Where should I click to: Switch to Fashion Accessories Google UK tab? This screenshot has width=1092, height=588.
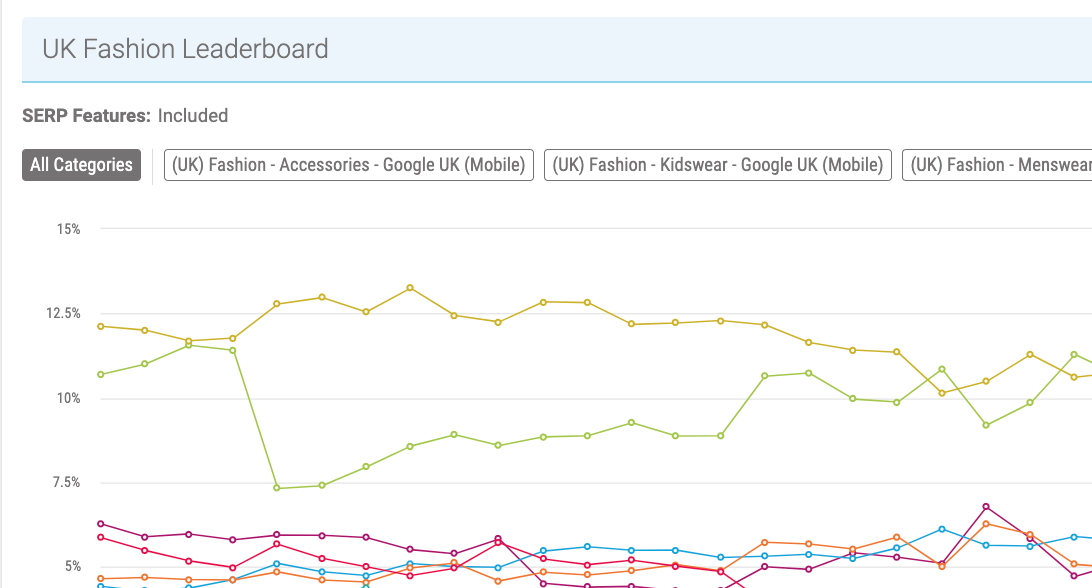pyautogui.click(x=349, y=165)
